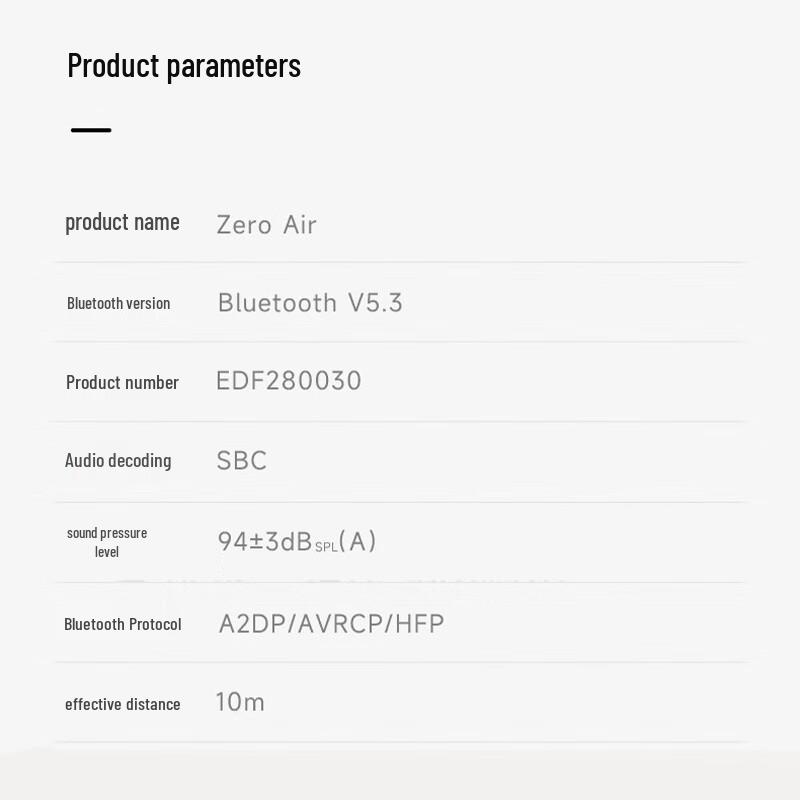Select the "Product number" label

122,382
